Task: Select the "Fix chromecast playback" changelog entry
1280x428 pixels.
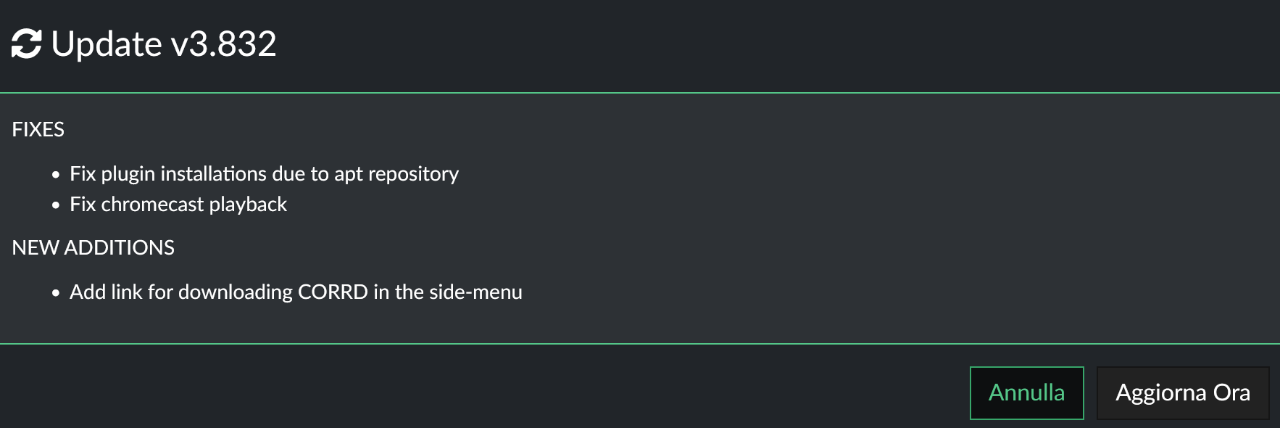Action: (x=178, y=205)
